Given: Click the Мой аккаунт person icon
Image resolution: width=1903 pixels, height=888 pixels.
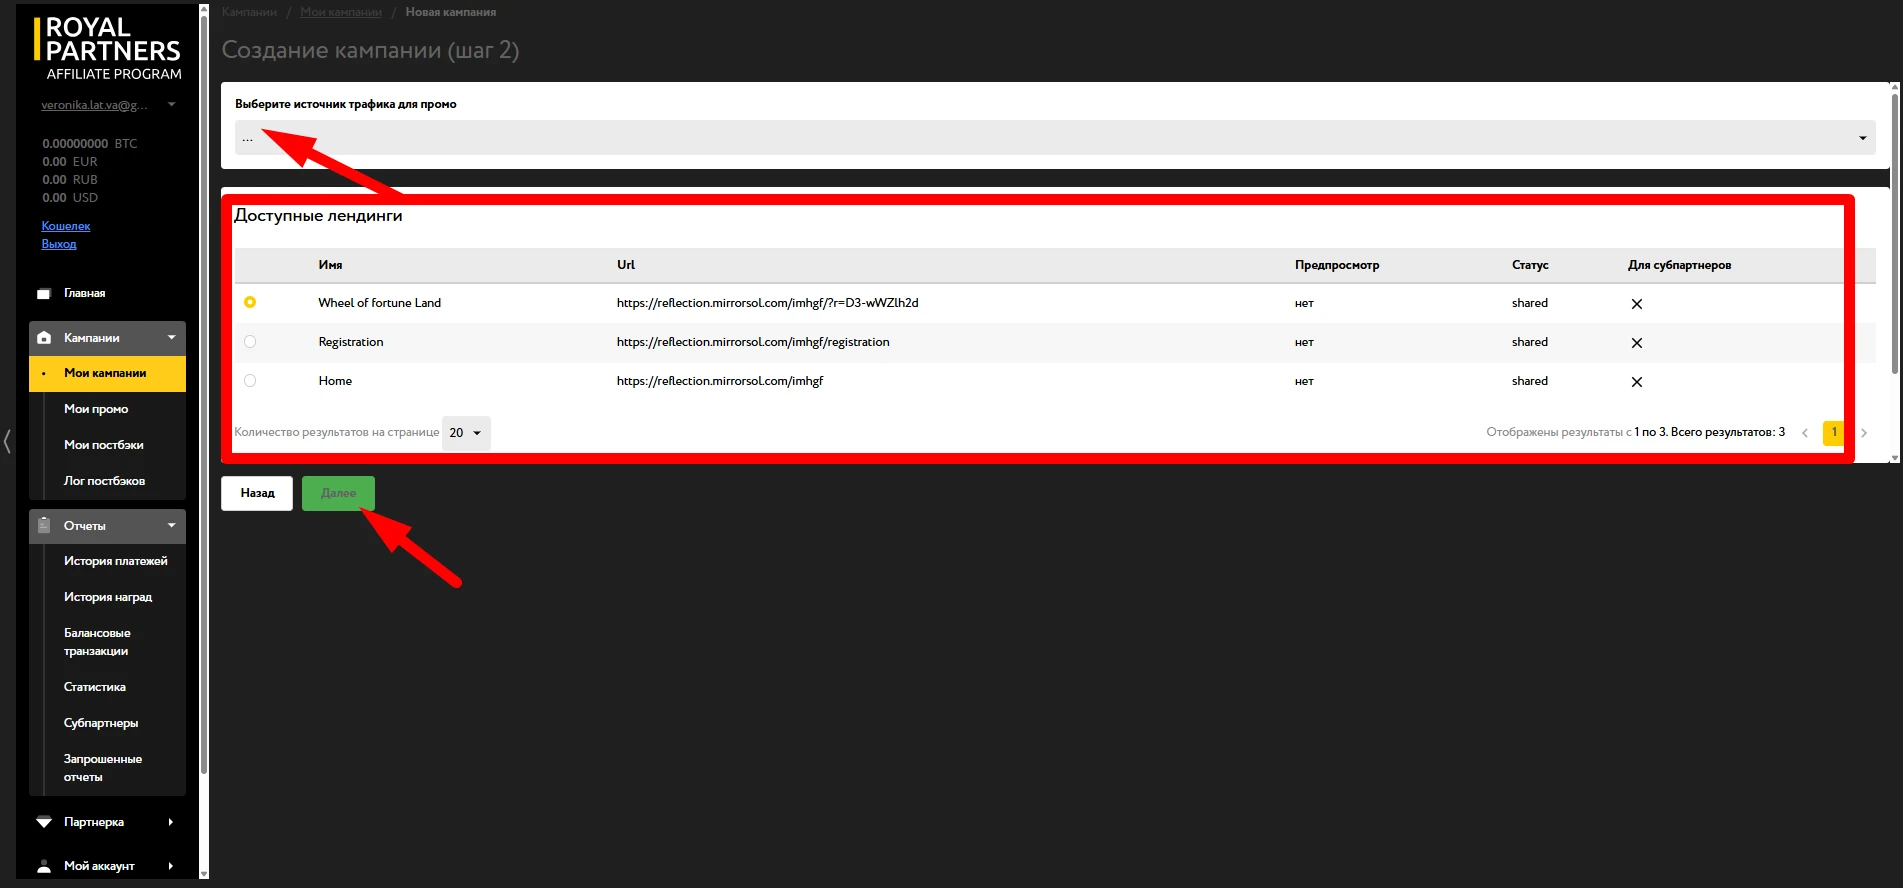Looking at the screenshot, I should click(44, 866).
